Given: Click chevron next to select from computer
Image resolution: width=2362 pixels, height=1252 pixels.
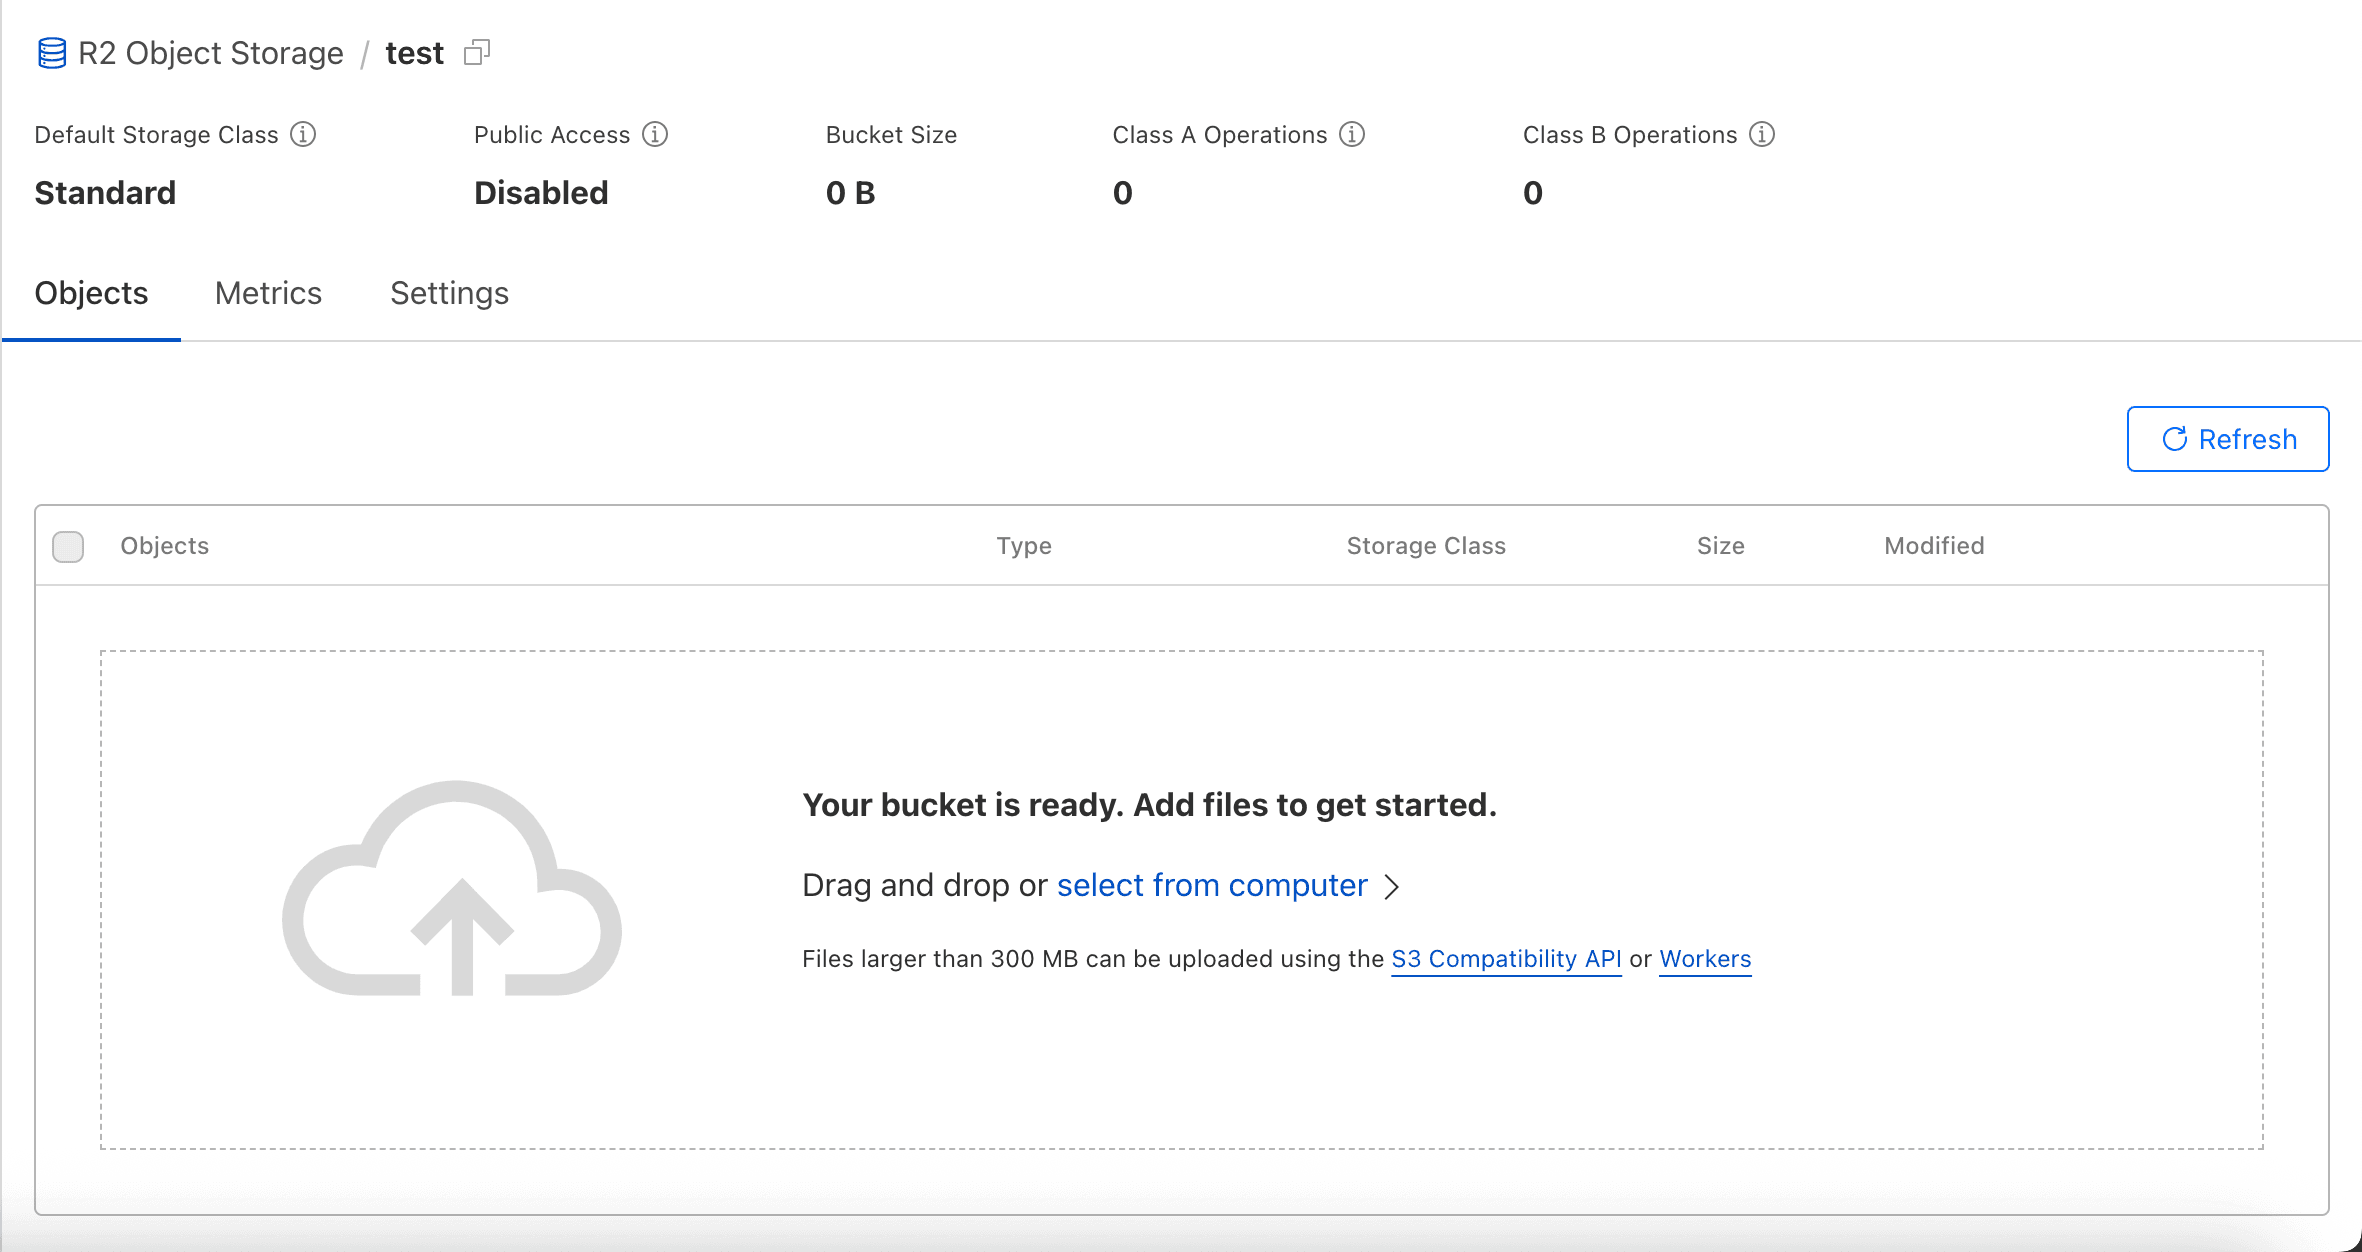Looking at the screenshot, I should coord(1391,886).
